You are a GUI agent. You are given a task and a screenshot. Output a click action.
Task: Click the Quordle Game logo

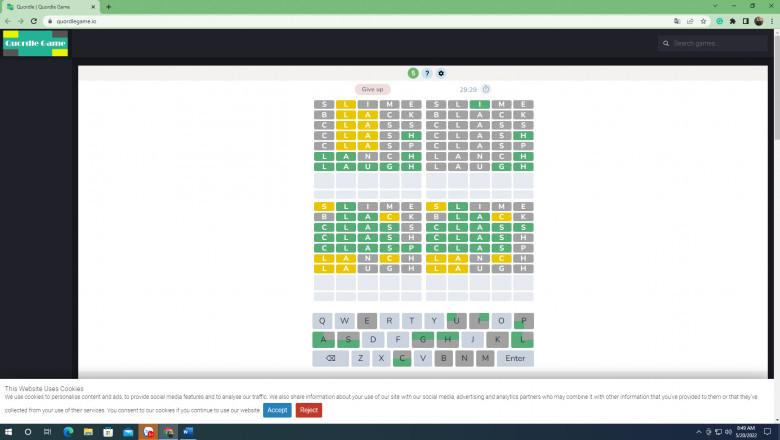[35, 44]
